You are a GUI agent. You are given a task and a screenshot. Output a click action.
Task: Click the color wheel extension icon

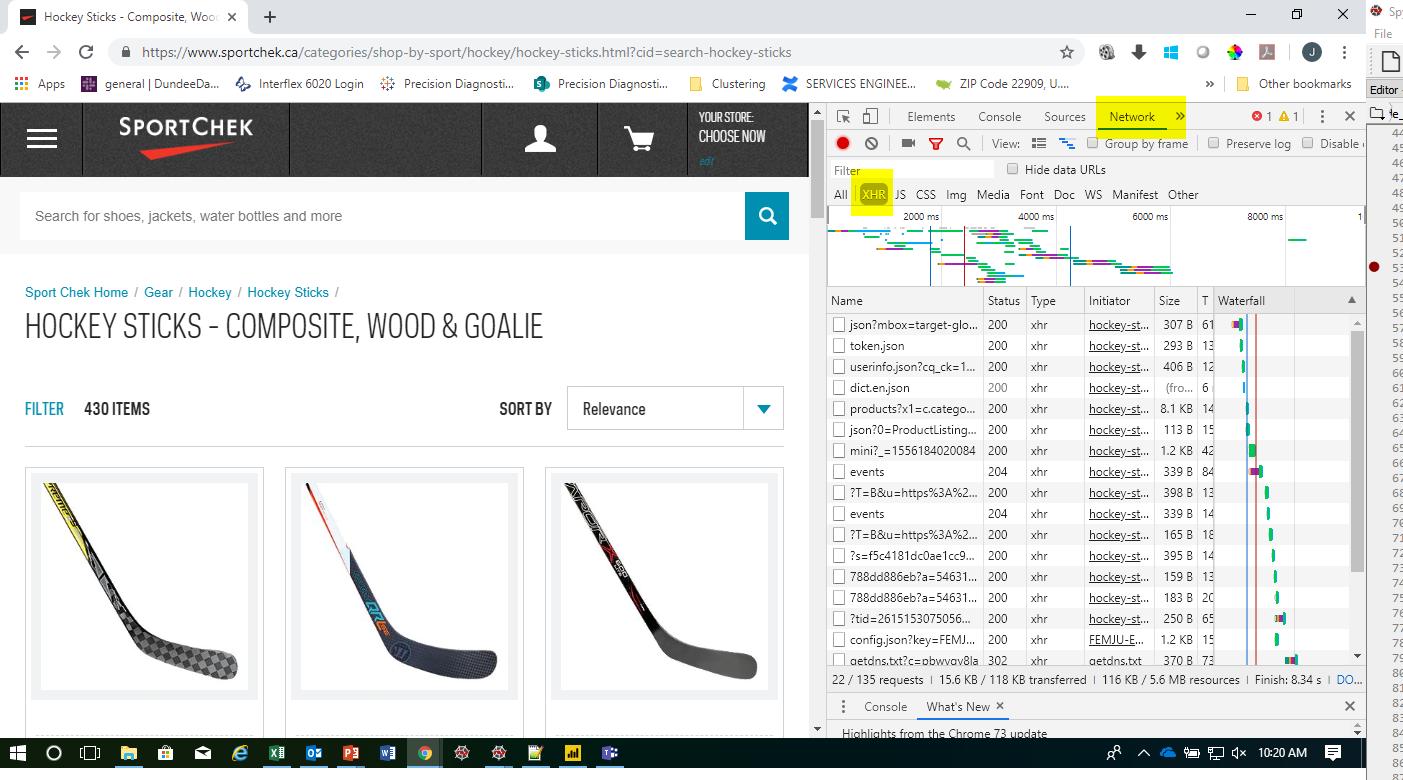(1235, 52)
